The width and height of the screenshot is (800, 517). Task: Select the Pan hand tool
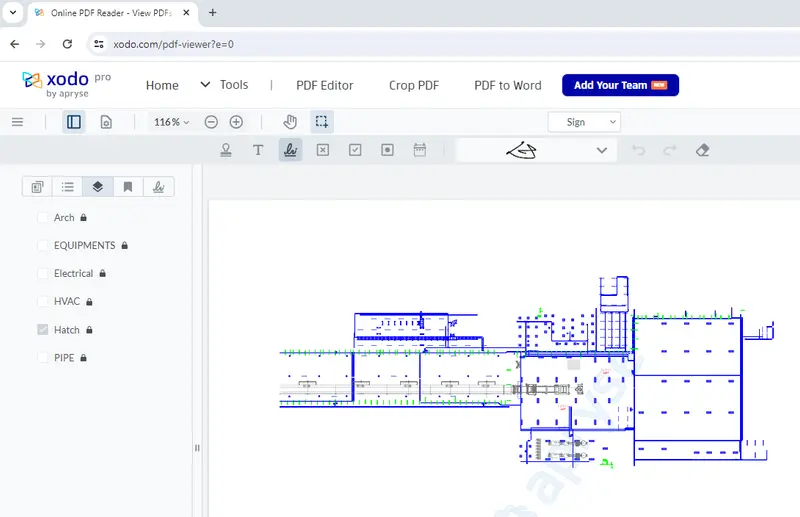290,122
